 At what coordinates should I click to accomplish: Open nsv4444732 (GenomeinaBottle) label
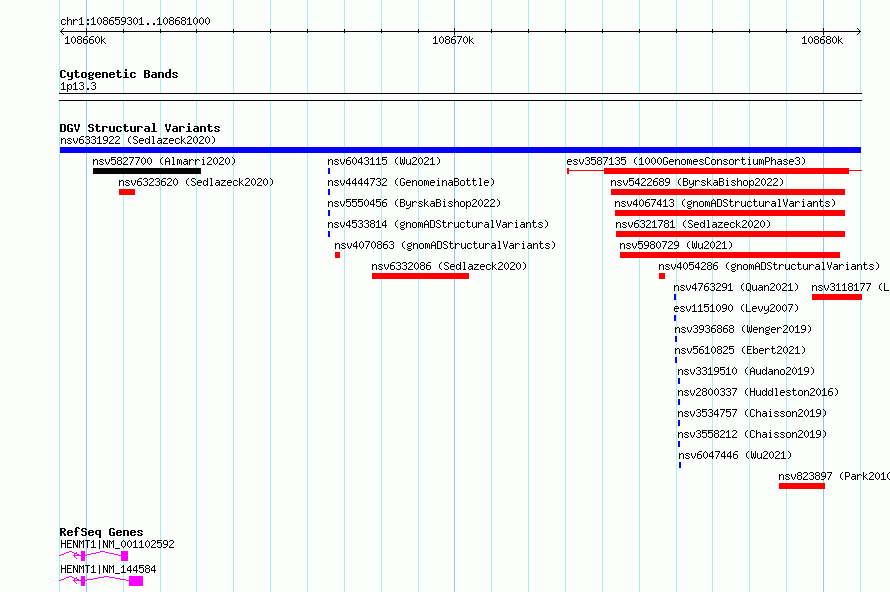pyautogui.click(x=411, y=182)
